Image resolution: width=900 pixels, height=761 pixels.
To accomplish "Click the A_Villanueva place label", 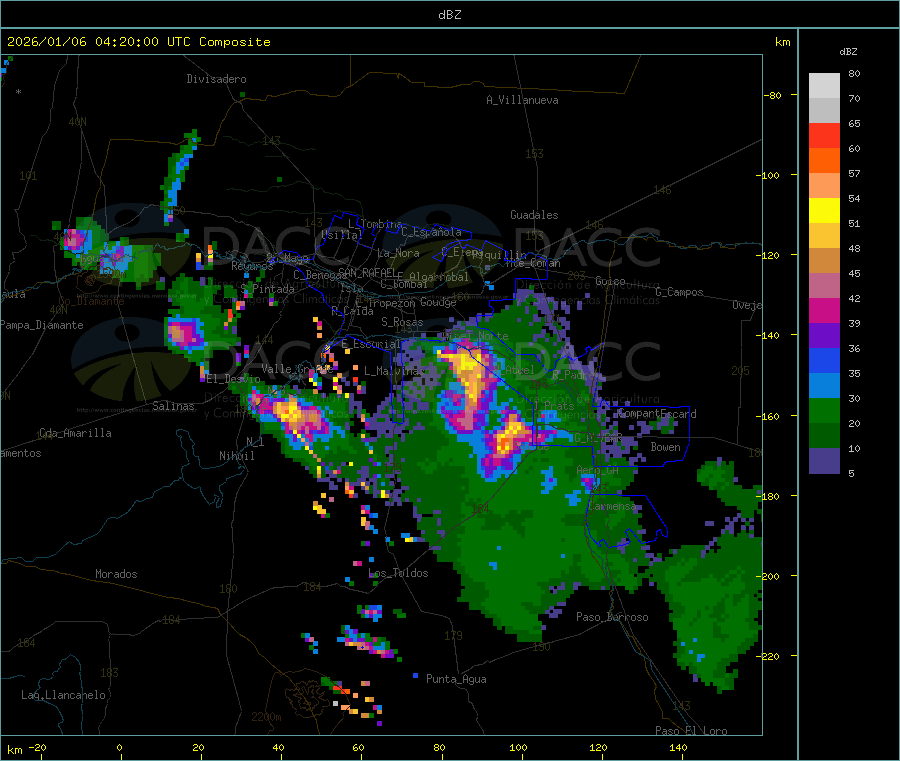I will (522, 100).
